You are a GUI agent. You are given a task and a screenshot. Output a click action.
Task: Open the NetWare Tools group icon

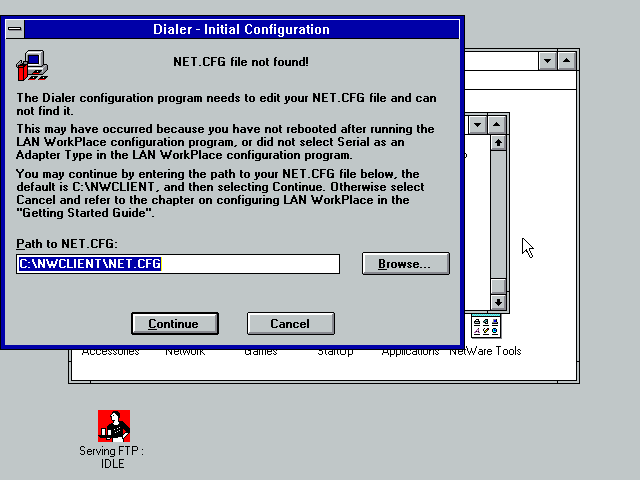click(x=486, y=326)
